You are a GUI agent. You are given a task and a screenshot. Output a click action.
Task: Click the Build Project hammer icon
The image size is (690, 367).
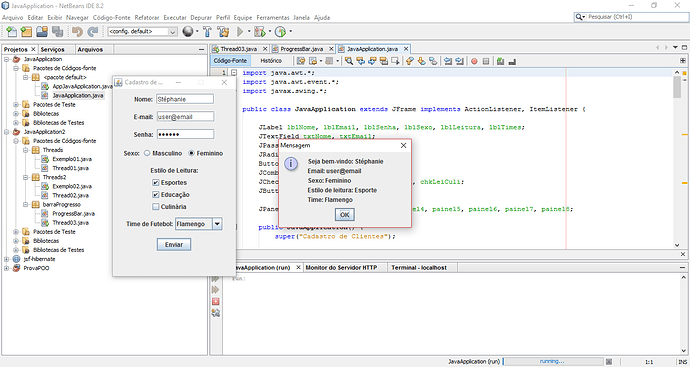tap(207, 31)
